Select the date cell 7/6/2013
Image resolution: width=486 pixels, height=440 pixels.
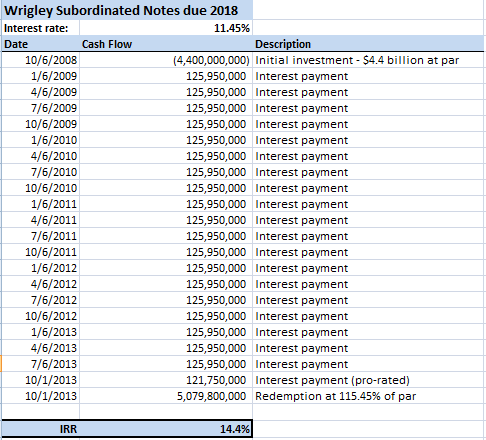(41, 364)
